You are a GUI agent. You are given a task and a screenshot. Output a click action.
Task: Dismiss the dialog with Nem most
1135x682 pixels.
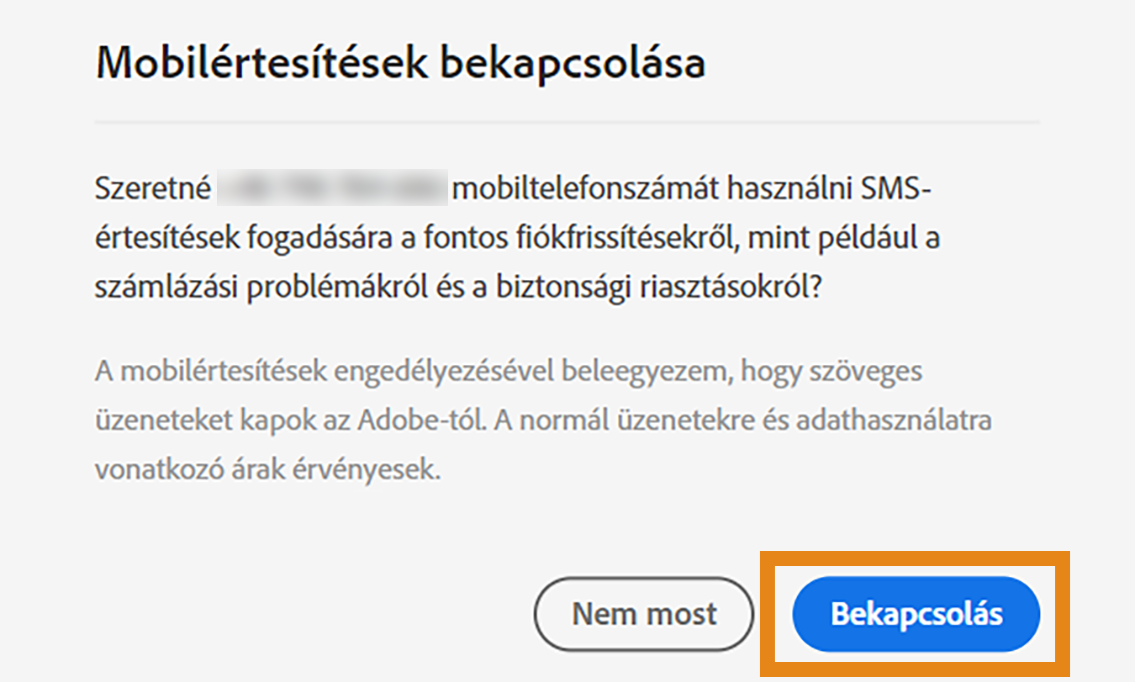[644, 614]
